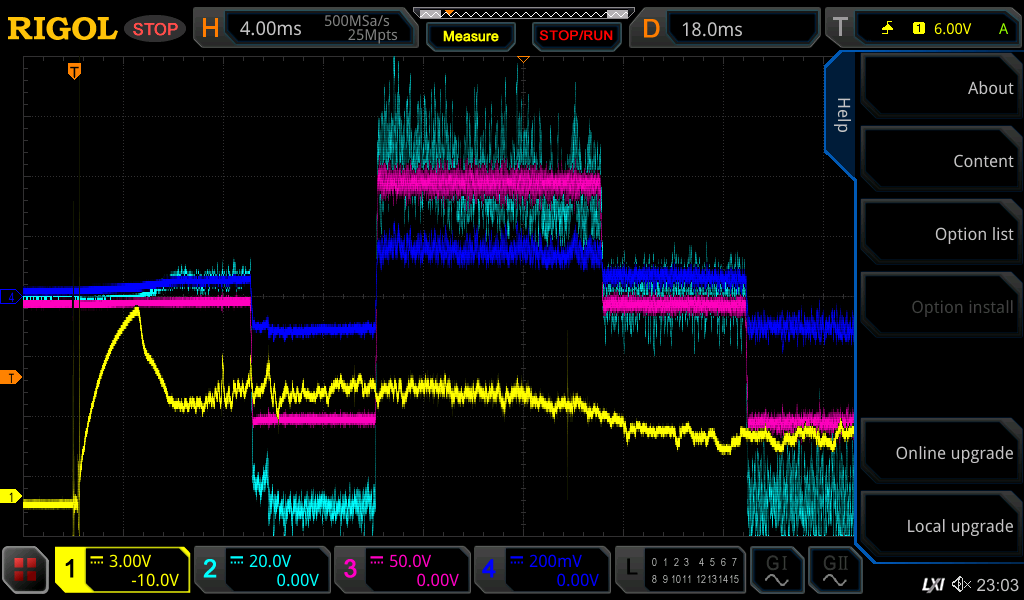
Task: Open the function navigation menu icon
Action: tap(26, 570)
